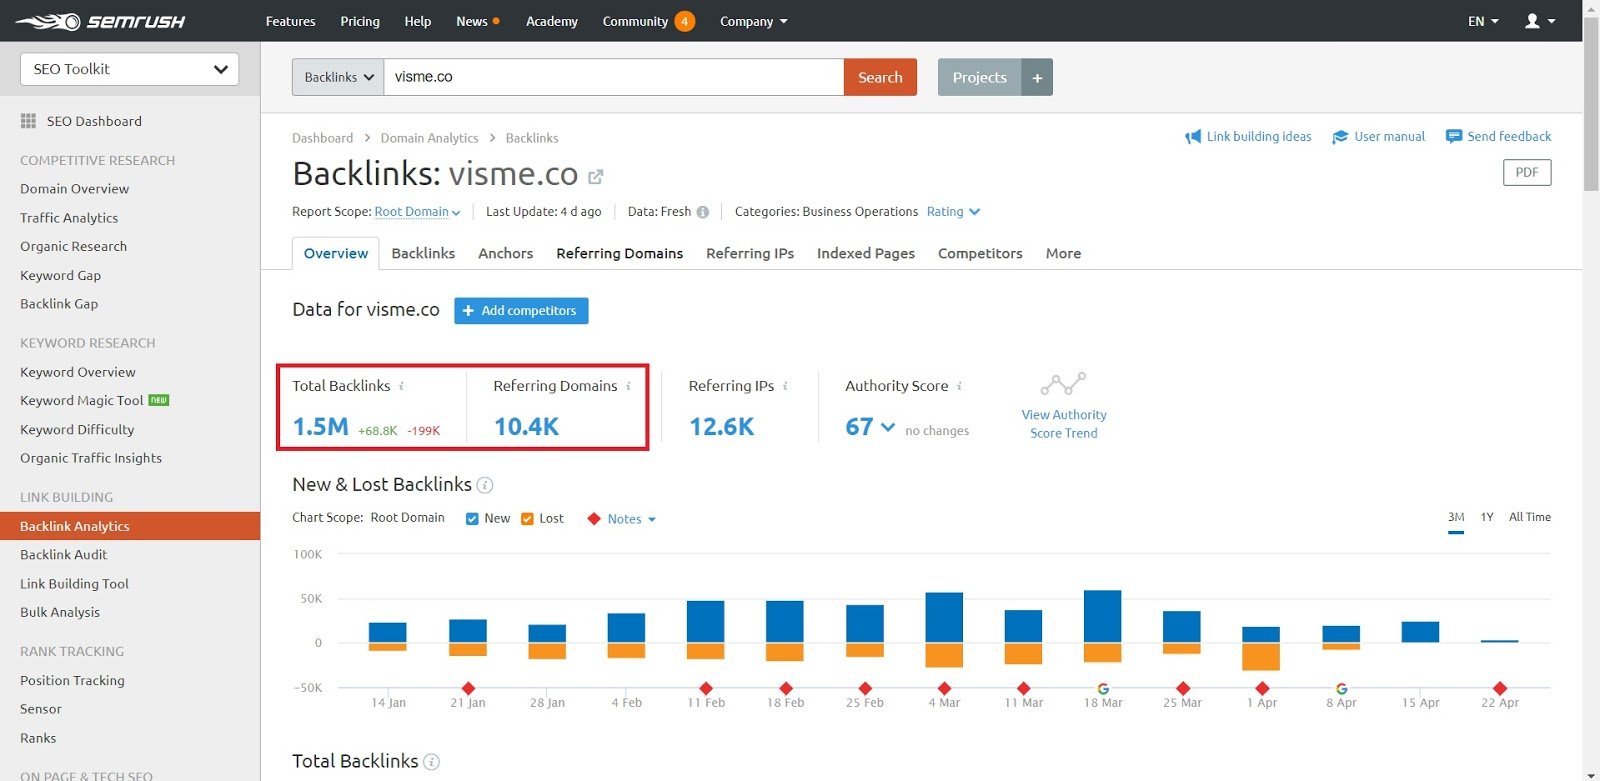Screen dimensions: 1600x781
Task: Click the Link building ideas megaphone icon
Action: [x=1193, y=137]
